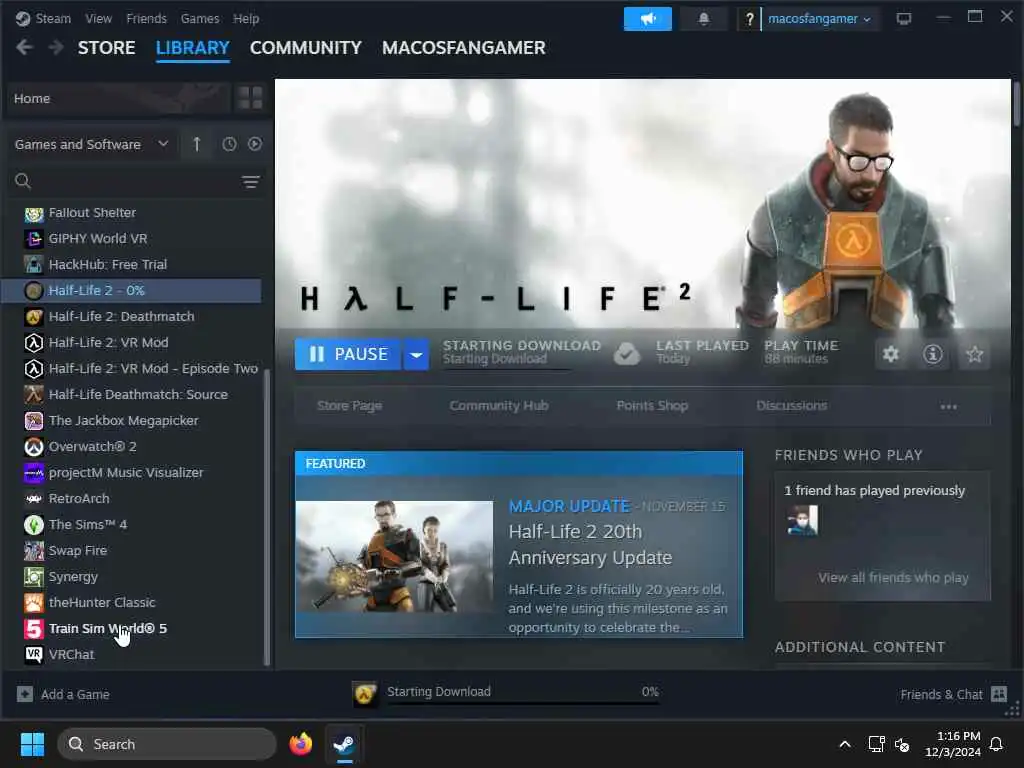Image resolution: width=1024 pixels, height=768 pixels.
Task: Click the Windows taskbar Search box
Action: (167, 744)
